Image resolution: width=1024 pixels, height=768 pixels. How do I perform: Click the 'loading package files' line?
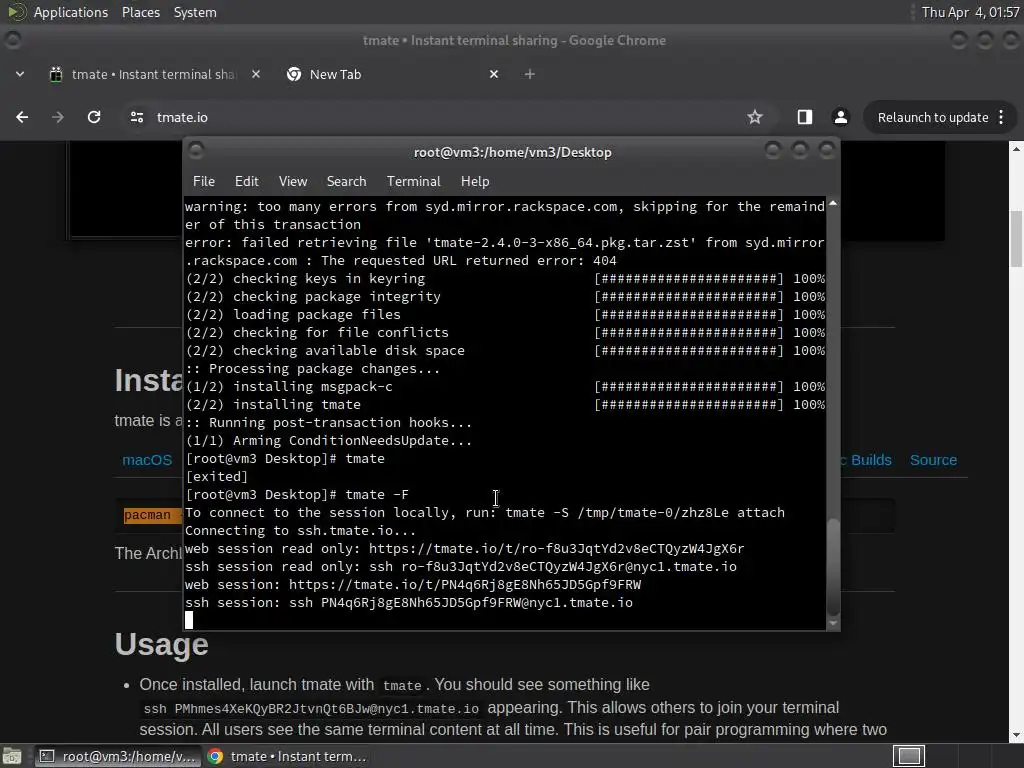click(505, 314)
